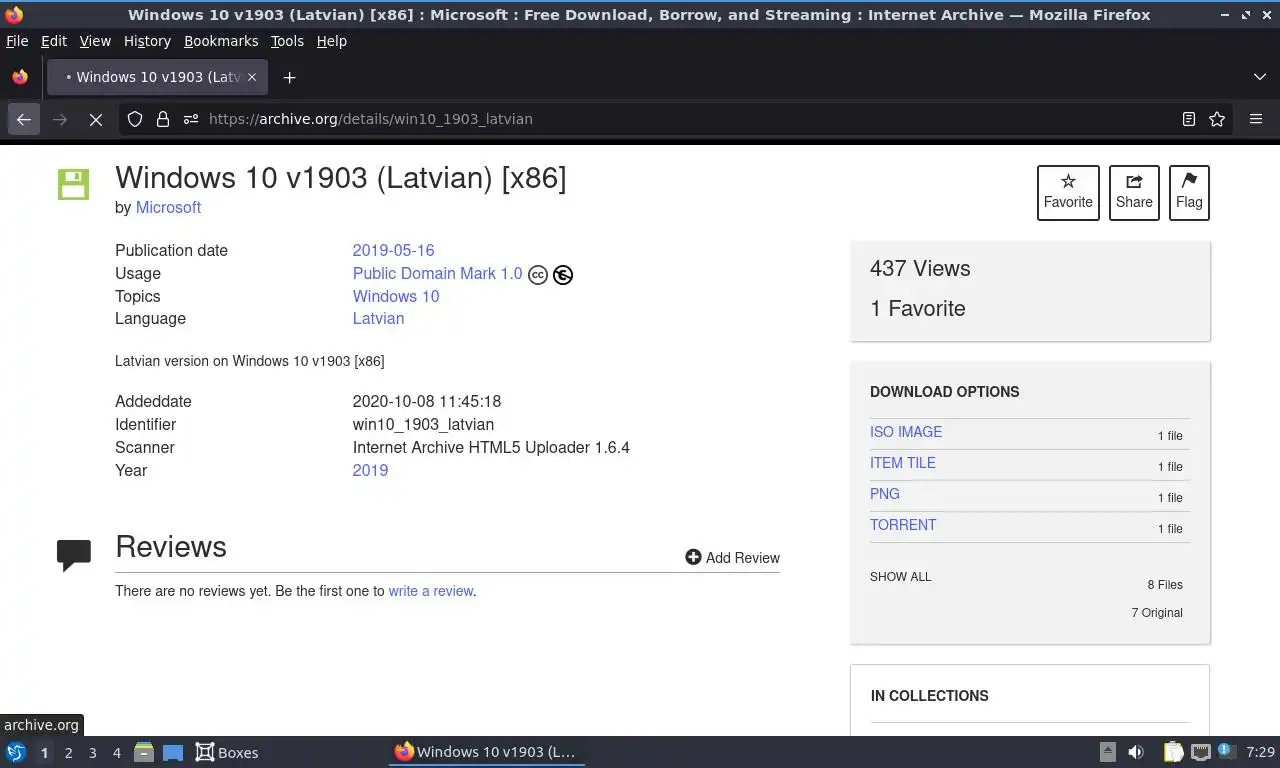
Task: Click the 7 Original files text
Action: pyautogui.click(x=1157, y=613)
